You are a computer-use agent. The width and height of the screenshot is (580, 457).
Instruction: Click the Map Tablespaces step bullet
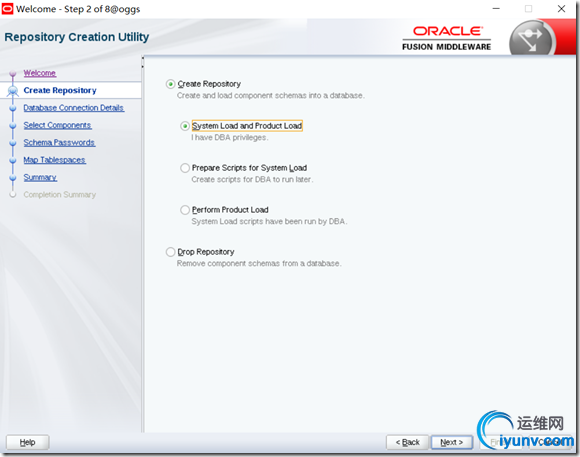(13, 160)
